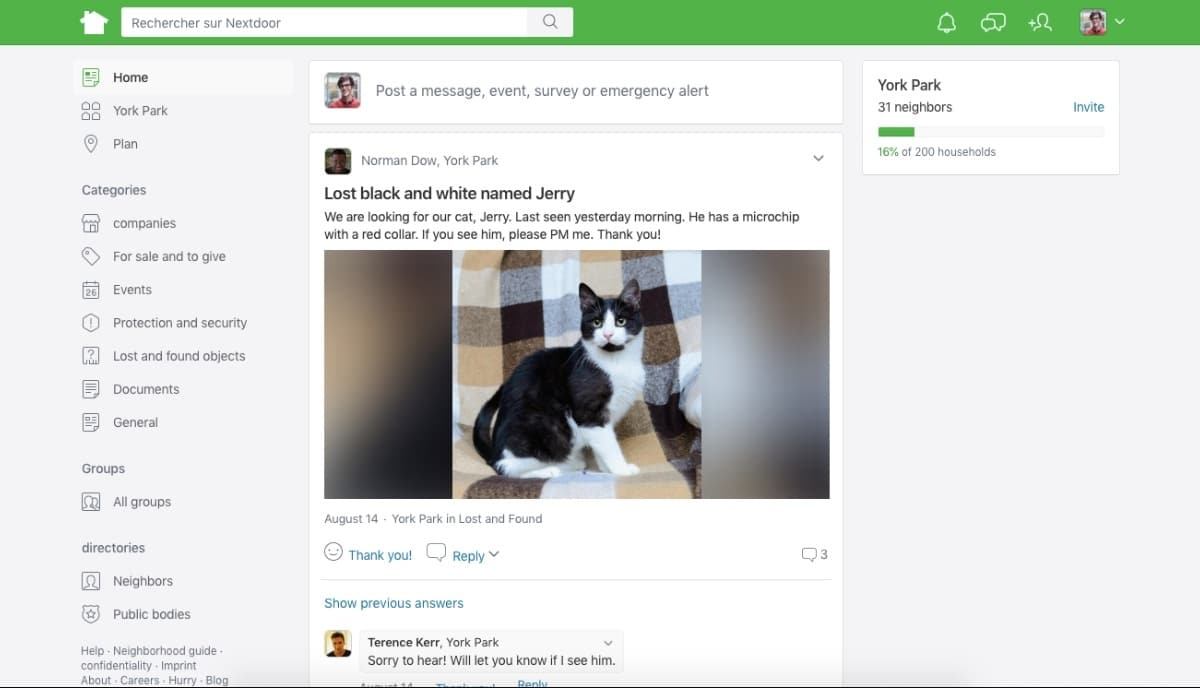The width and height of the screenshot is (1200, 688).
Task: Open the cat photo of Jerry
Action: tap(576, 373)
